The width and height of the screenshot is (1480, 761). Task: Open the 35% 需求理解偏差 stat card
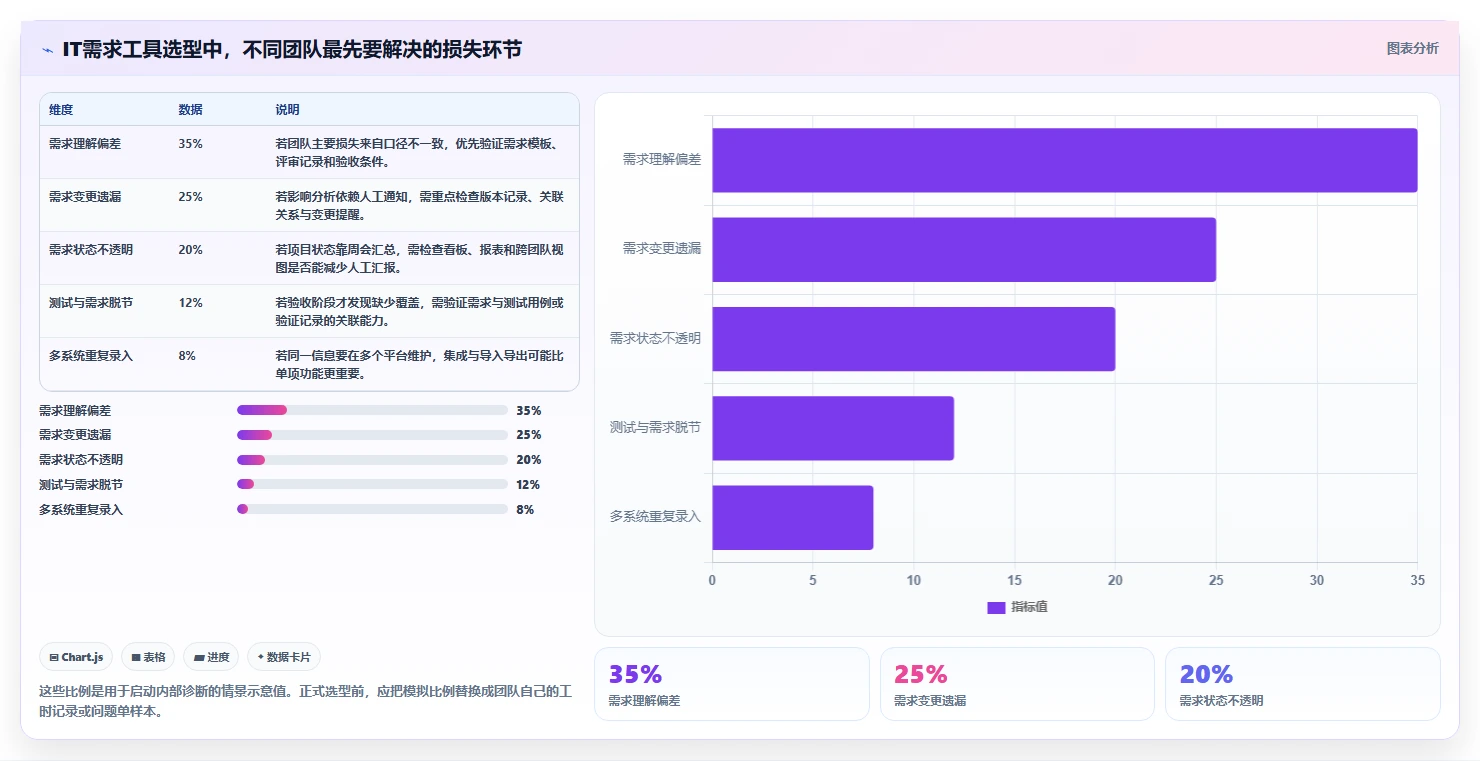pyautogui.click(x=731, y=684)
